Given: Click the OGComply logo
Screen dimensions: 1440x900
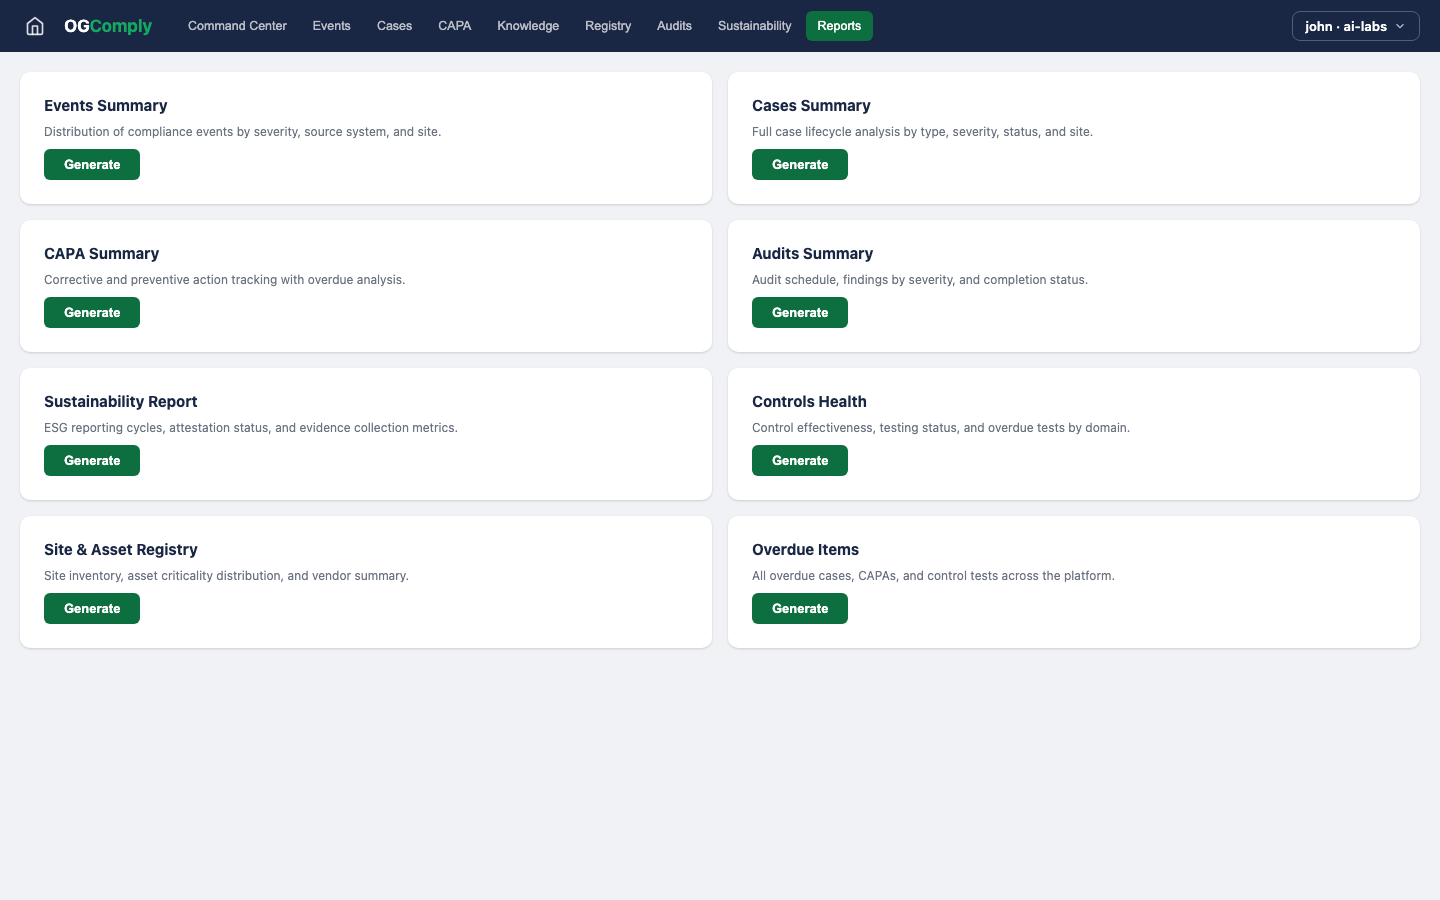Looking at the screenshot, I should pyautogui.click(x=108, y=26).
